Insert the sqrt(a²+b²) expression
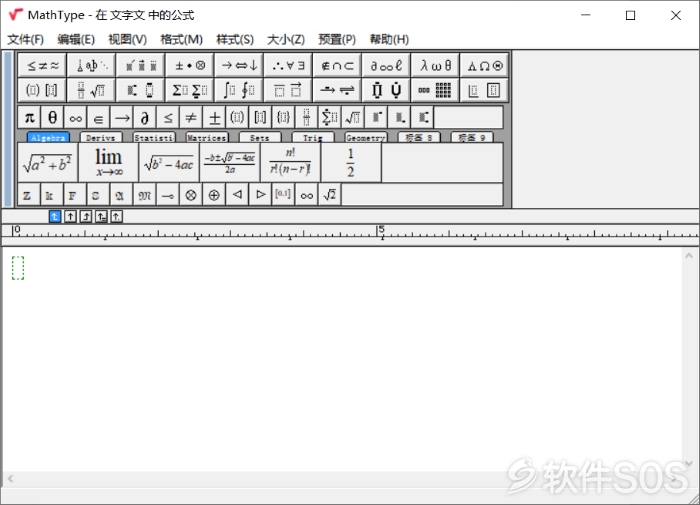Screen dimensions: 700x505 pyautogui.click(x=48, y=163)
